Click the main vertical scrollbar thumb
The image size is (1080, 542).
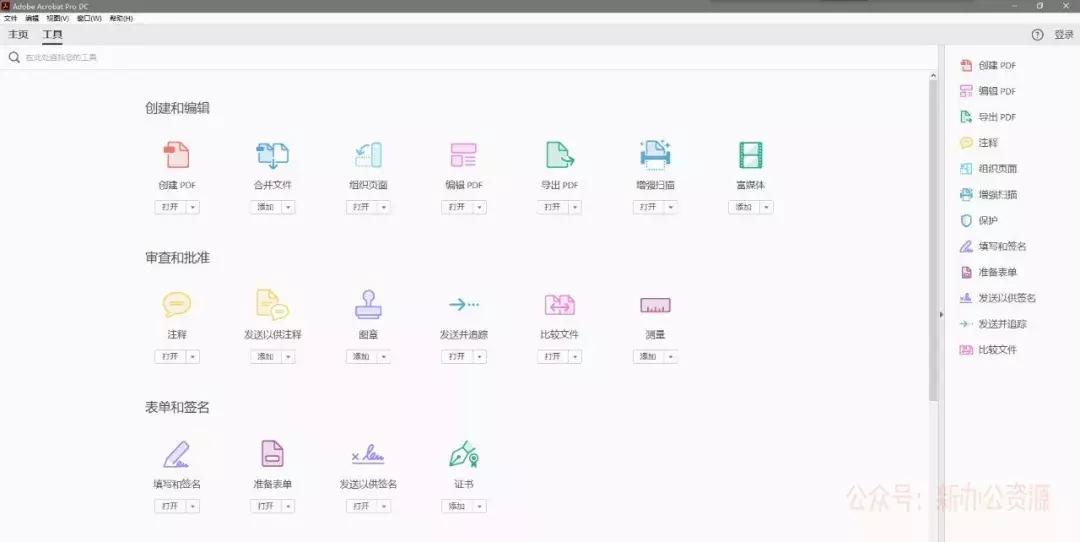(x=933, y=240)
